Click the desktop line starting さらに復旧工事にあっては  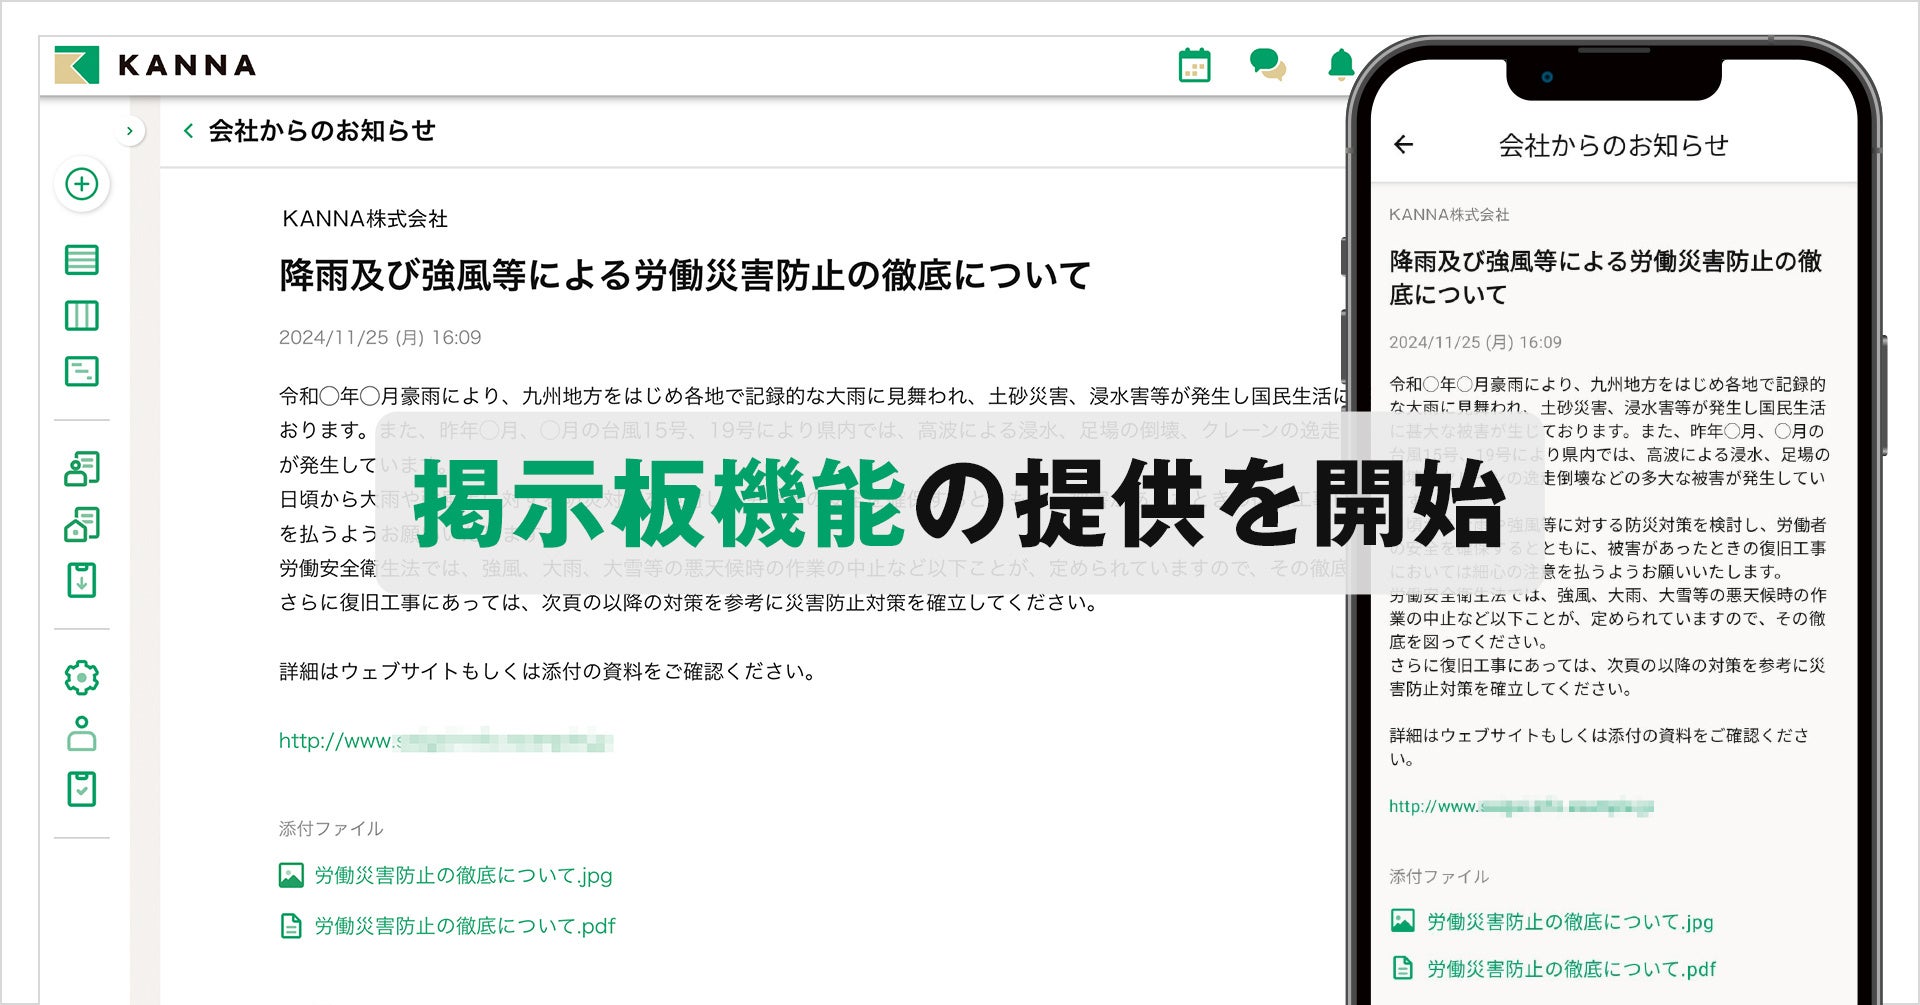tap(690, 603)
